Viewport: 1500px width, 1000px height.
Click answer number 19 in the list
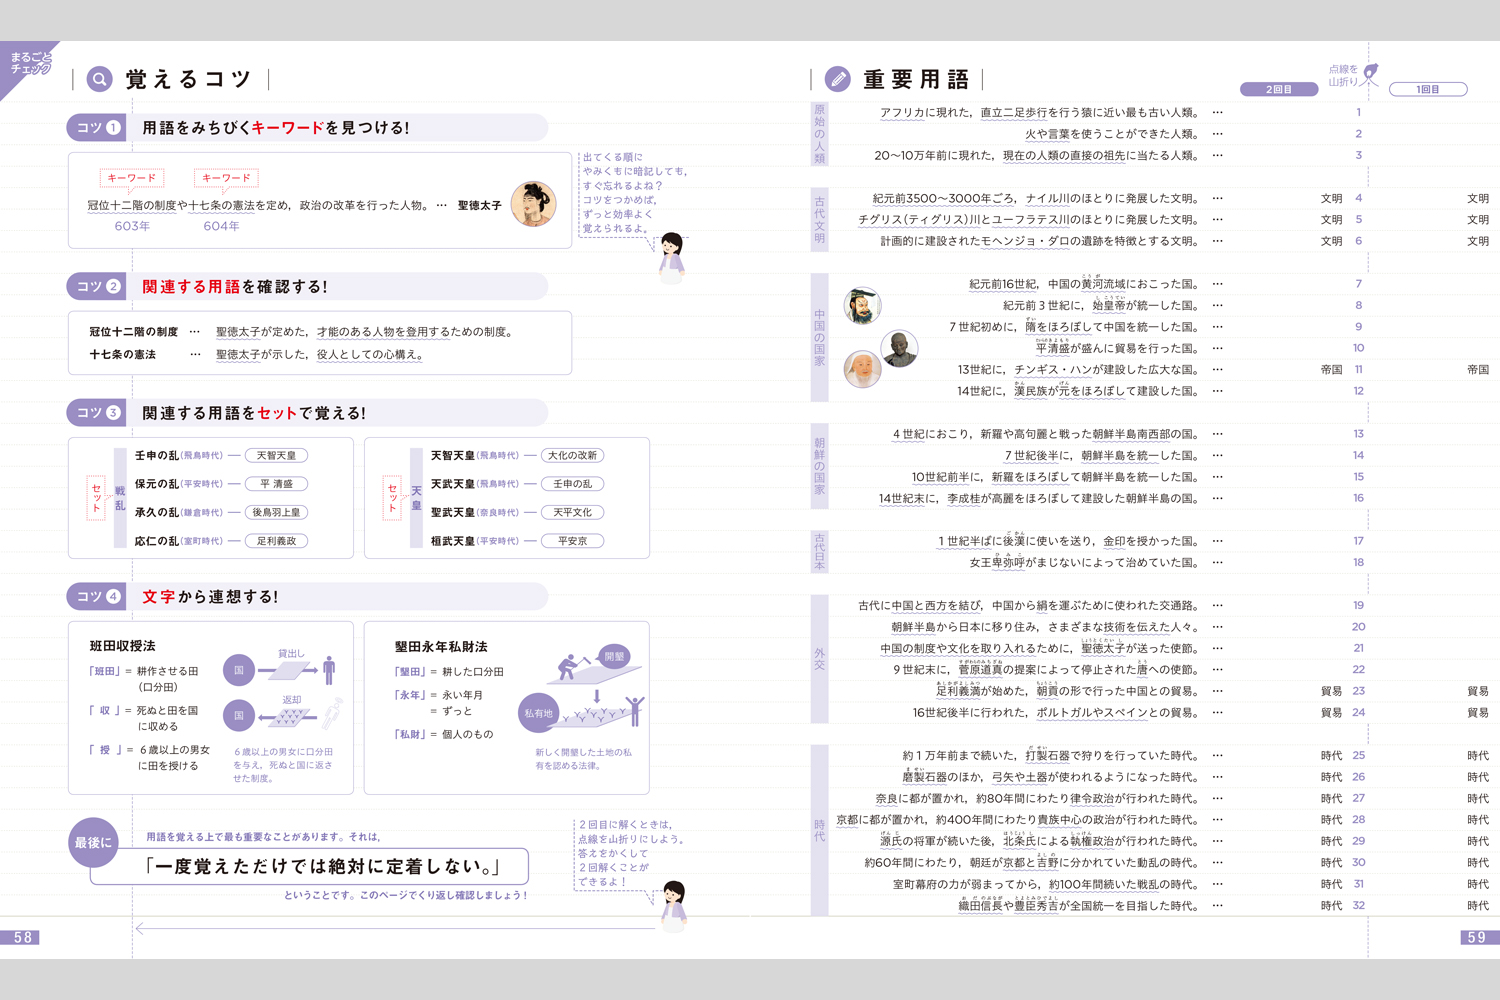[x=1358, y=605]
